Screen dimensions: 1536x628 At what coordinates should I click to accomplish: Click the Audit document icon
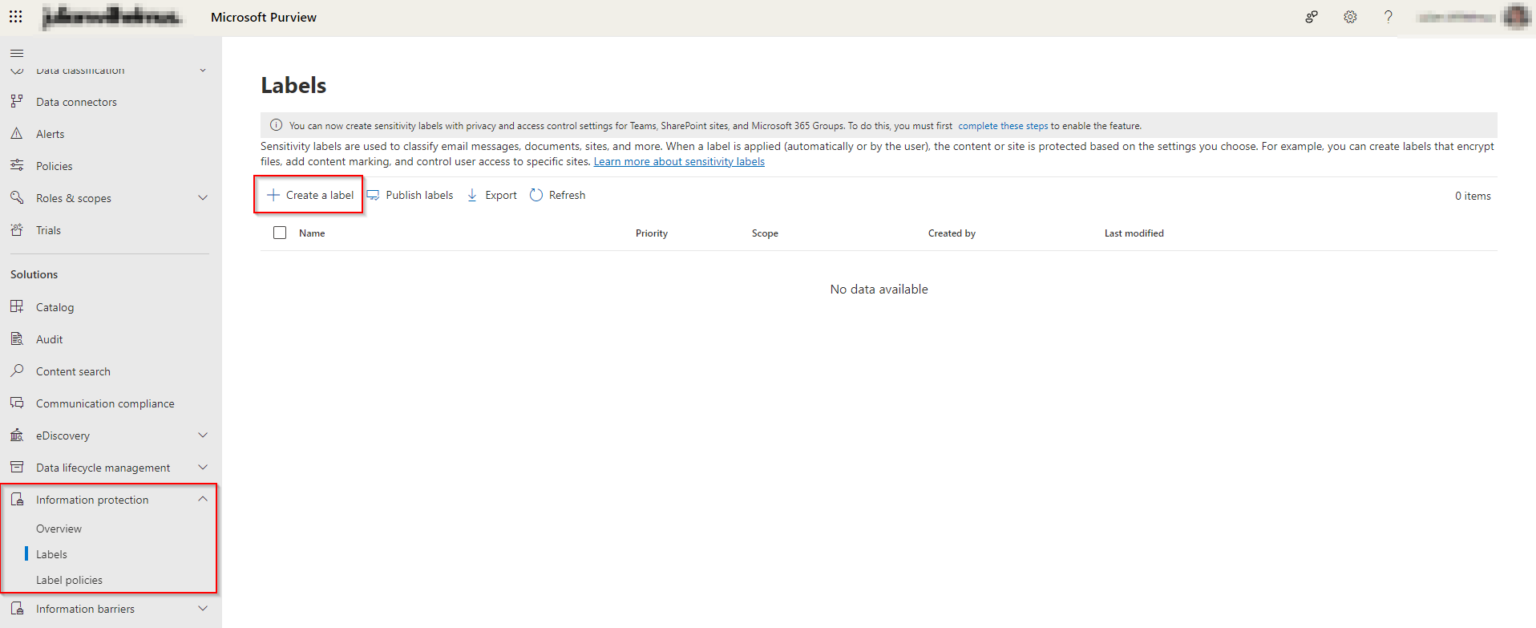17,339
